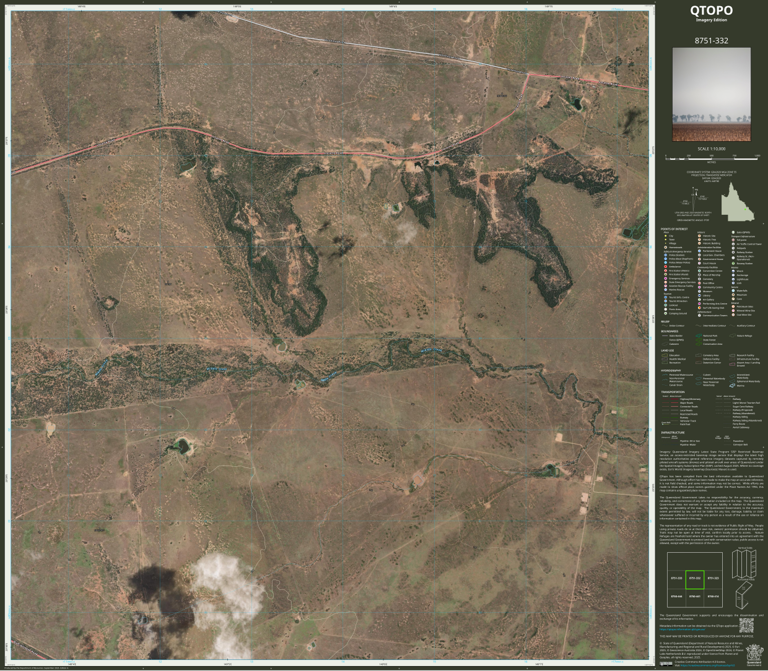Click the 'LAND USE' legend heading

668,351
